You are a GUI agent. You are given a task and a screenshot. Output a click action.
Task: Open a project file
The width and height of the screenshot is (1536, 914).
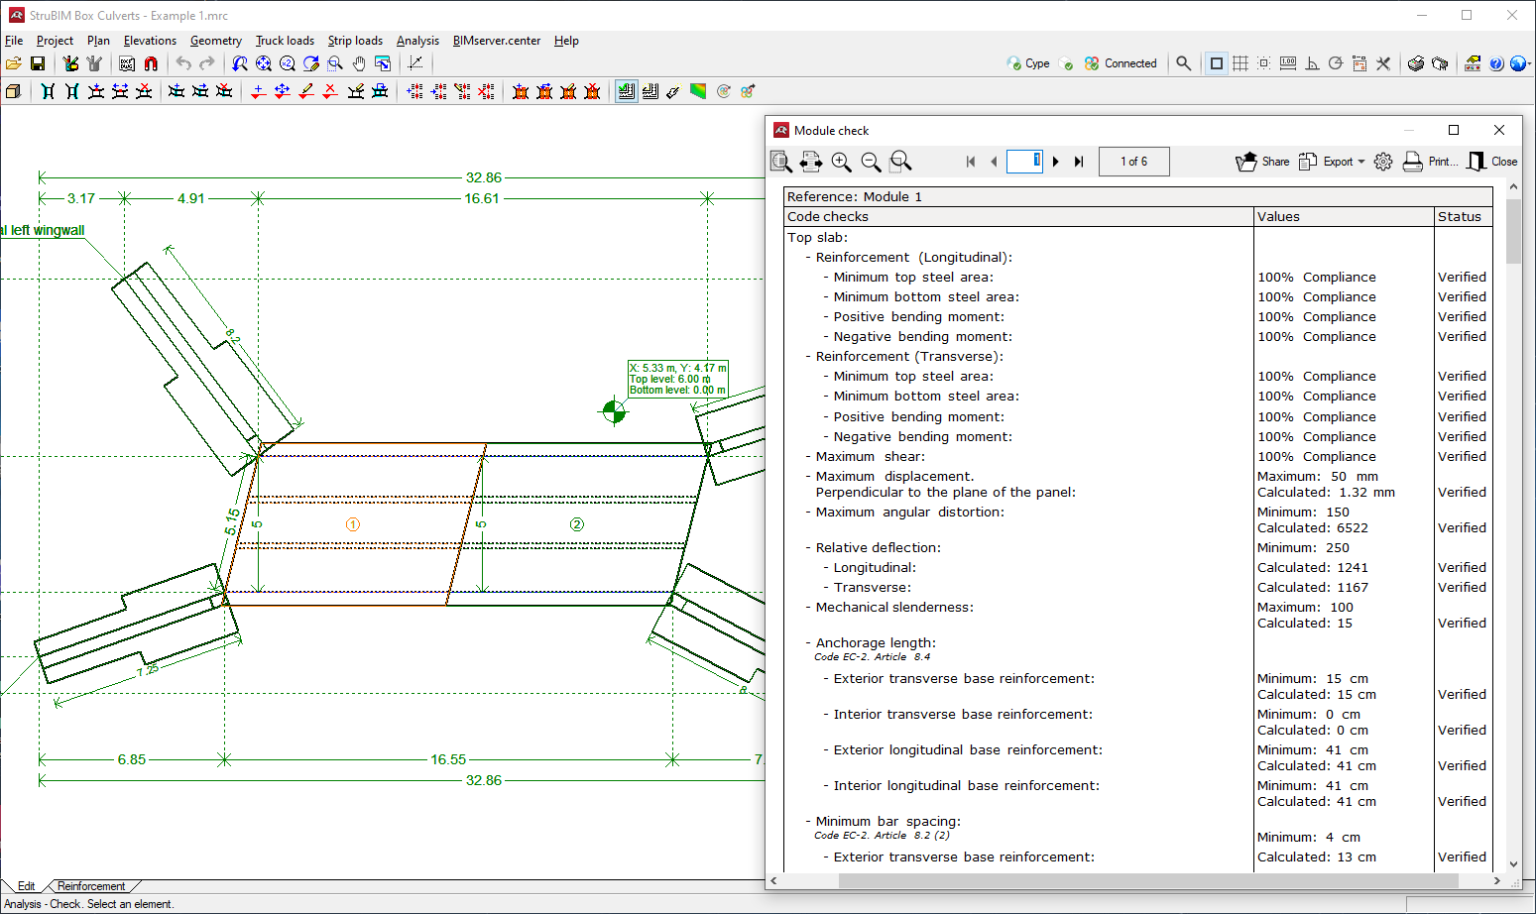coord(14,63)
